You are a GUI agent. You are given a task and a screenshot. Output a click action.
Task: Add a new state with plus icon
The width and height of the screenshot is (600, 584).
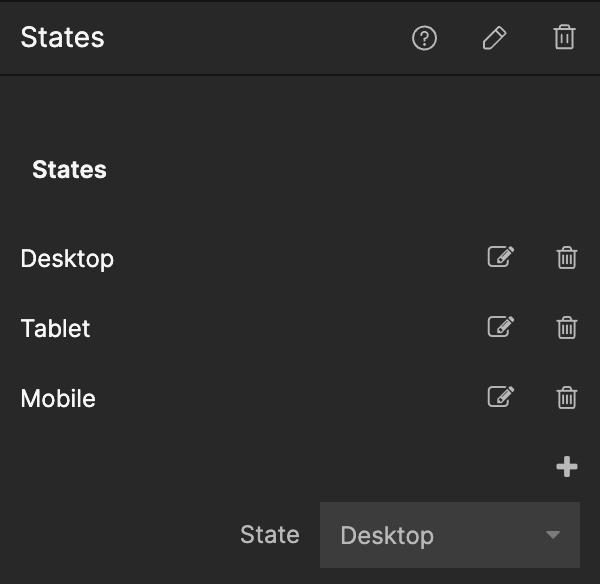[567, 467]
